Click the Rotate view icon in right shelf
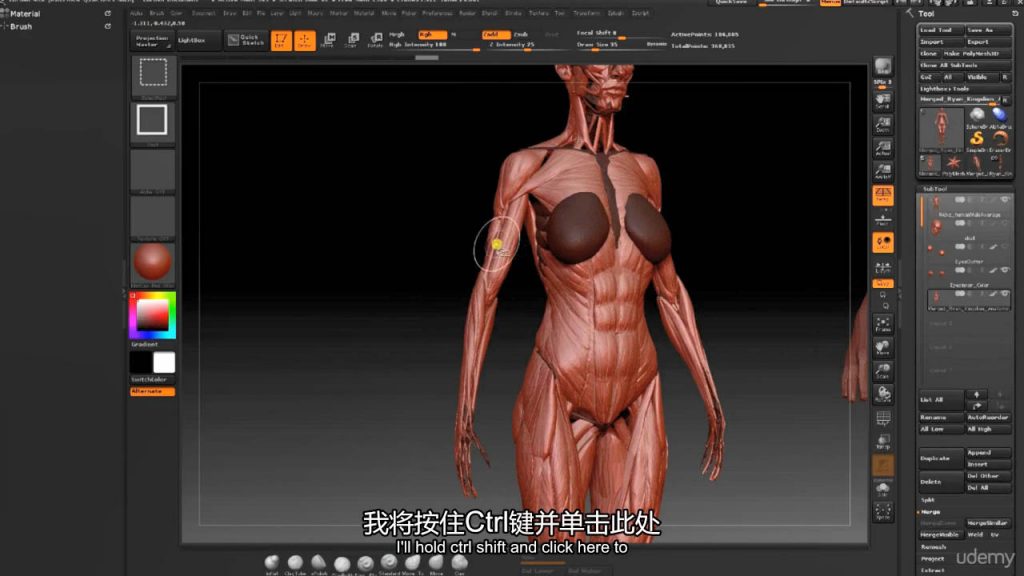This screenshot has height=576, width=1024. (883, 394)
